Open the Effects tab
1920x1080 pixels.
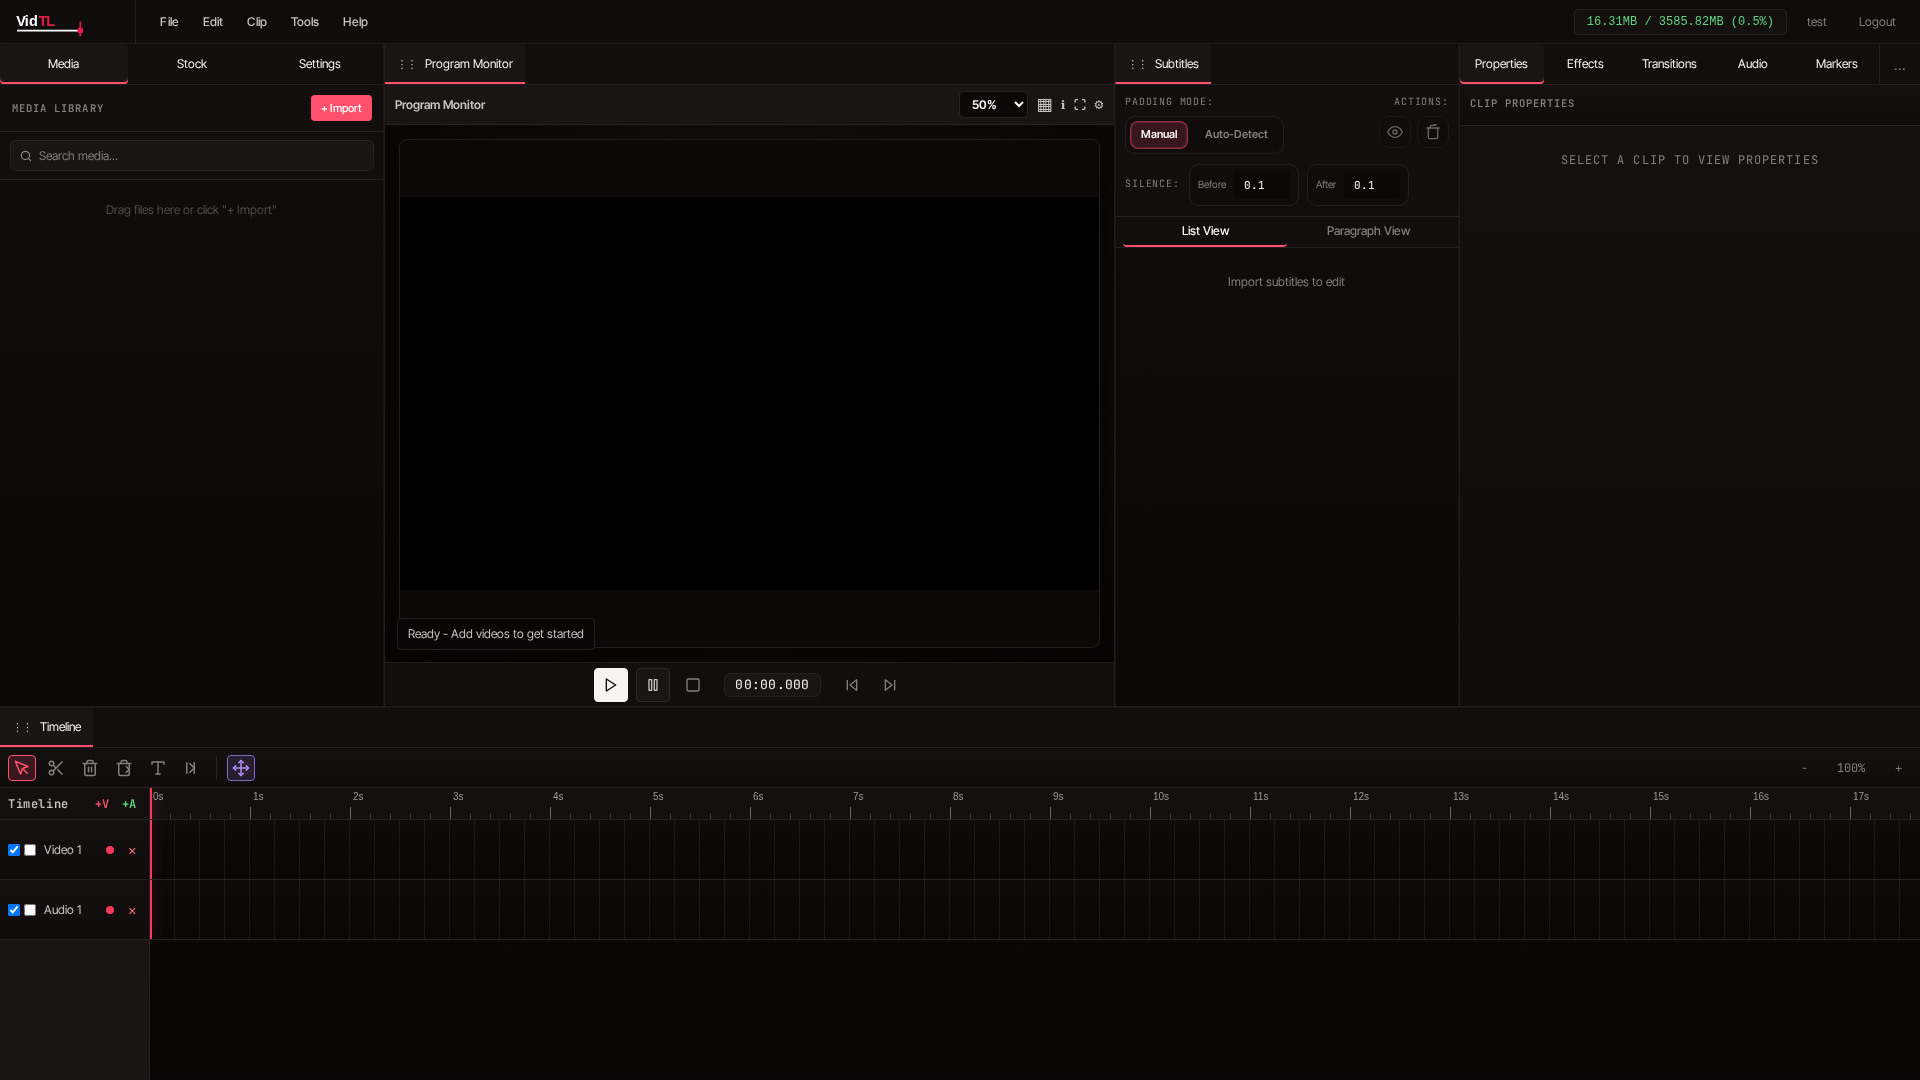[x=1585, y=64]
